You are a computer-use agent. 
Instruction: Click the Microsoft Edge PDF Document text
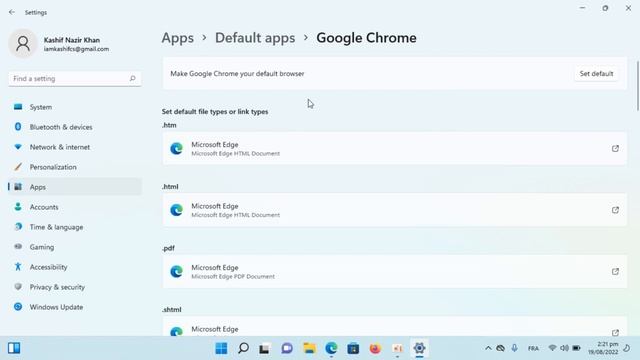pos(233,276)
